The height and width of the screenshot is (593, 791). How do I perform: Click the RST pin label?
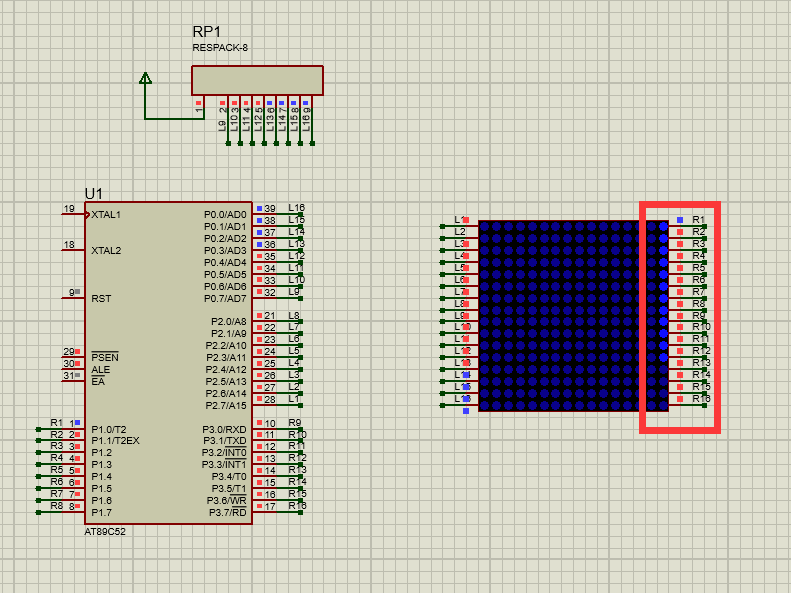click(x=101, y=299)
